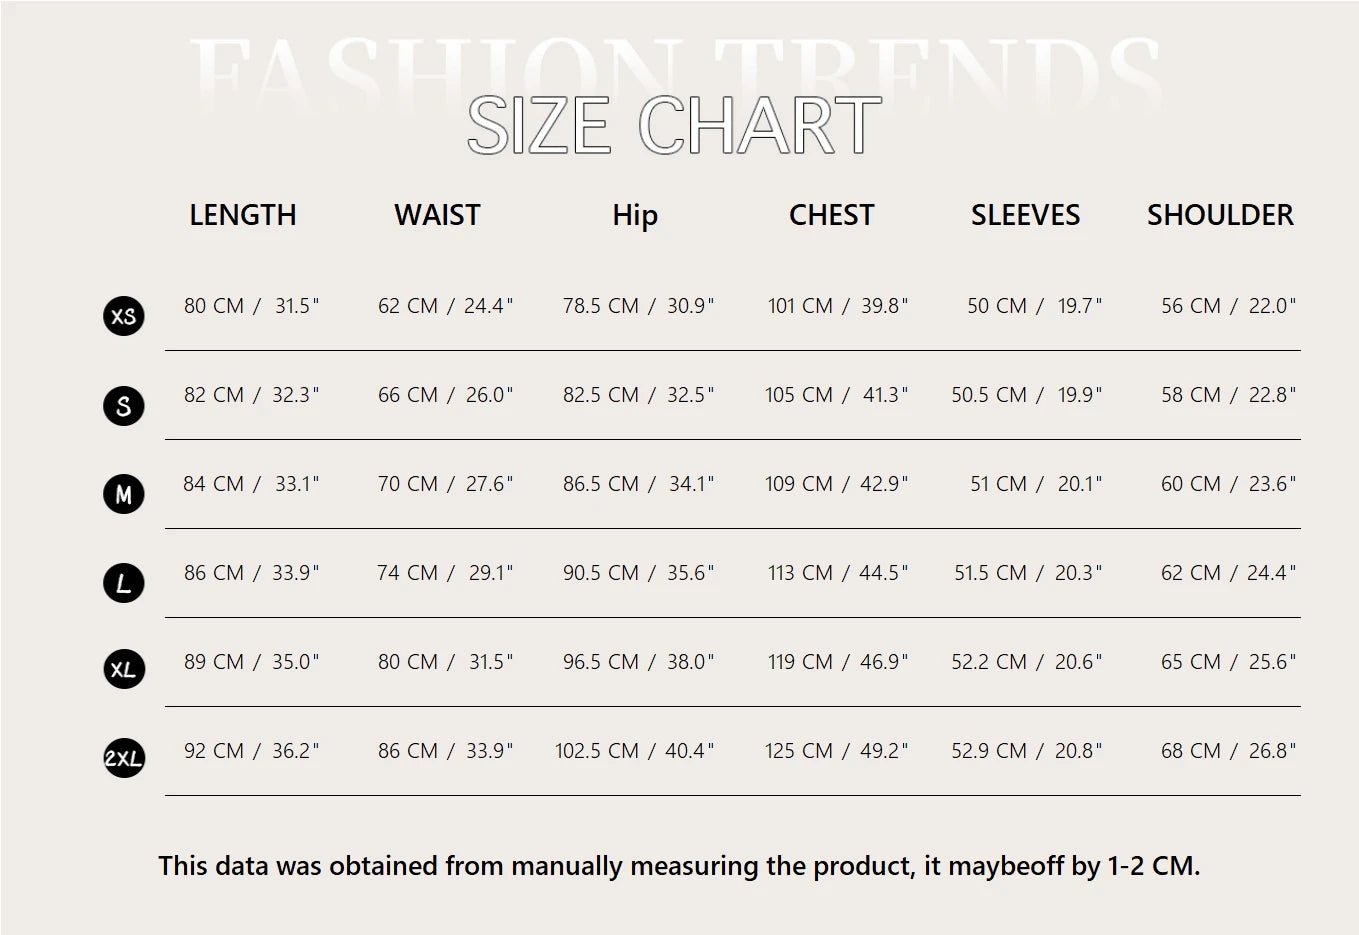Click XS length value 80 CM / 31.5"
Viewport: 1359px width, 935px height.
(251, 306)
